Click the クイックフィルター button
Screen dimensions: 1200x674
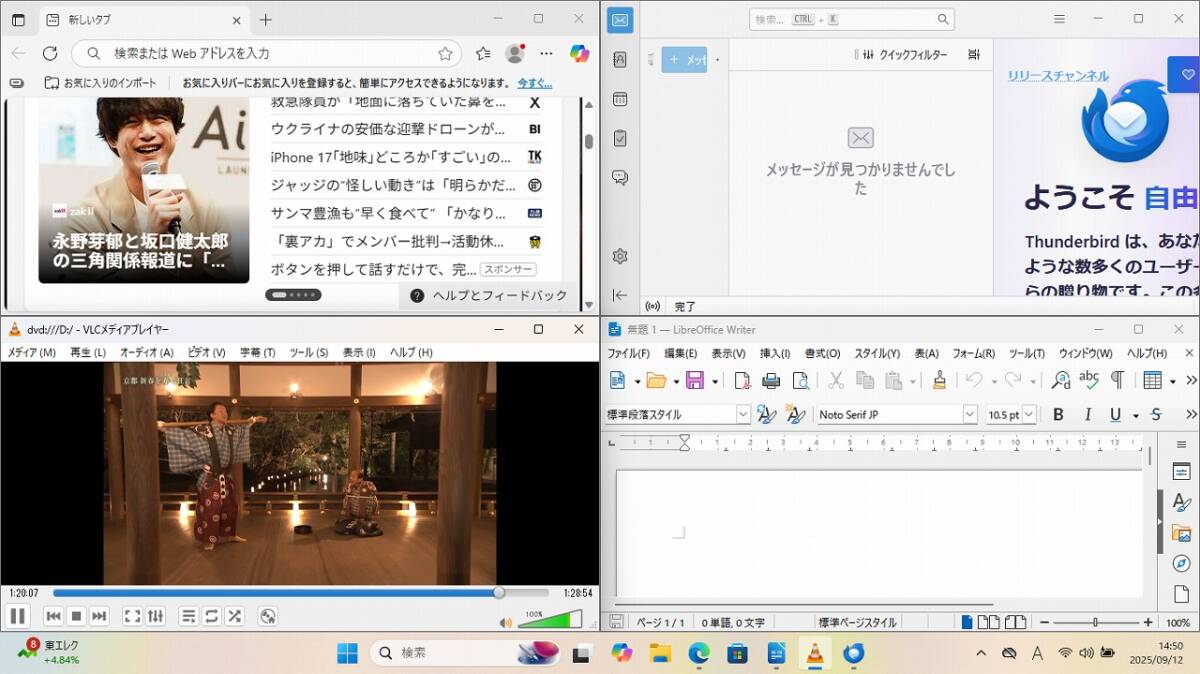tap(904, 55)
